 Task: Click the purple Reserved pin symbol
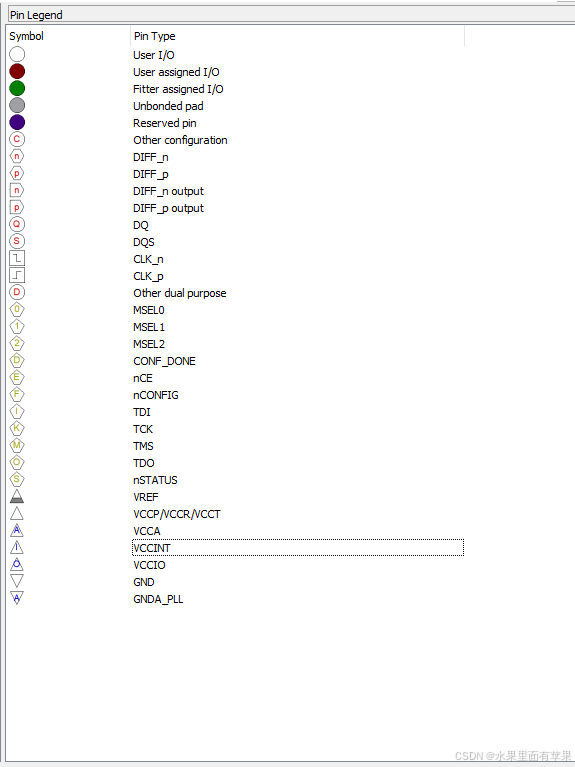point(17,122)
